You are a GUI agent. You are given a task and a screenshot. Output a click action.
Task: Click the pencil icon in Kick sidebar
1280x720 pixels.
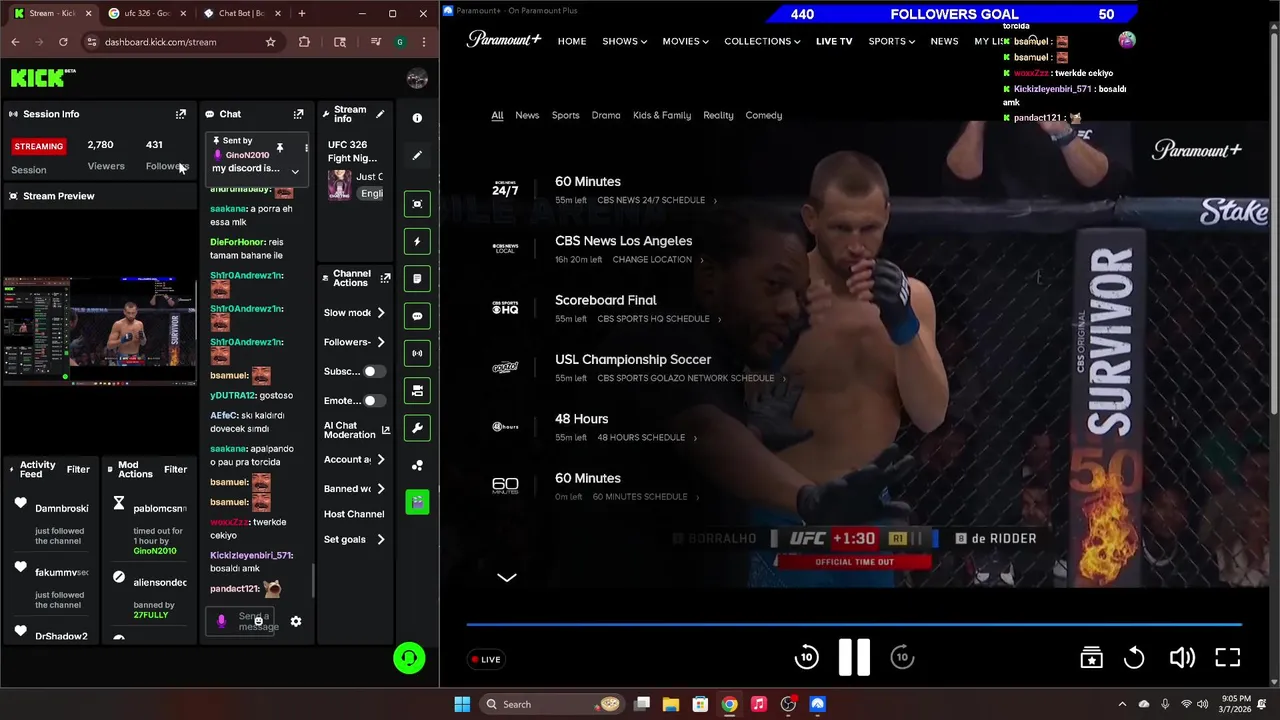(417, 155)
